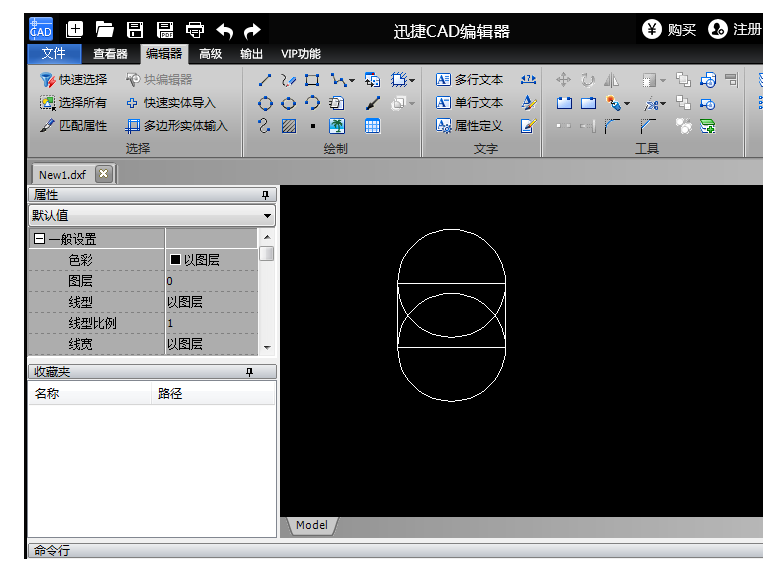Image resolution: width=780 pixels, height=561 pixels.
Task: Click the 多行文本 button
Action: [469, 80]
